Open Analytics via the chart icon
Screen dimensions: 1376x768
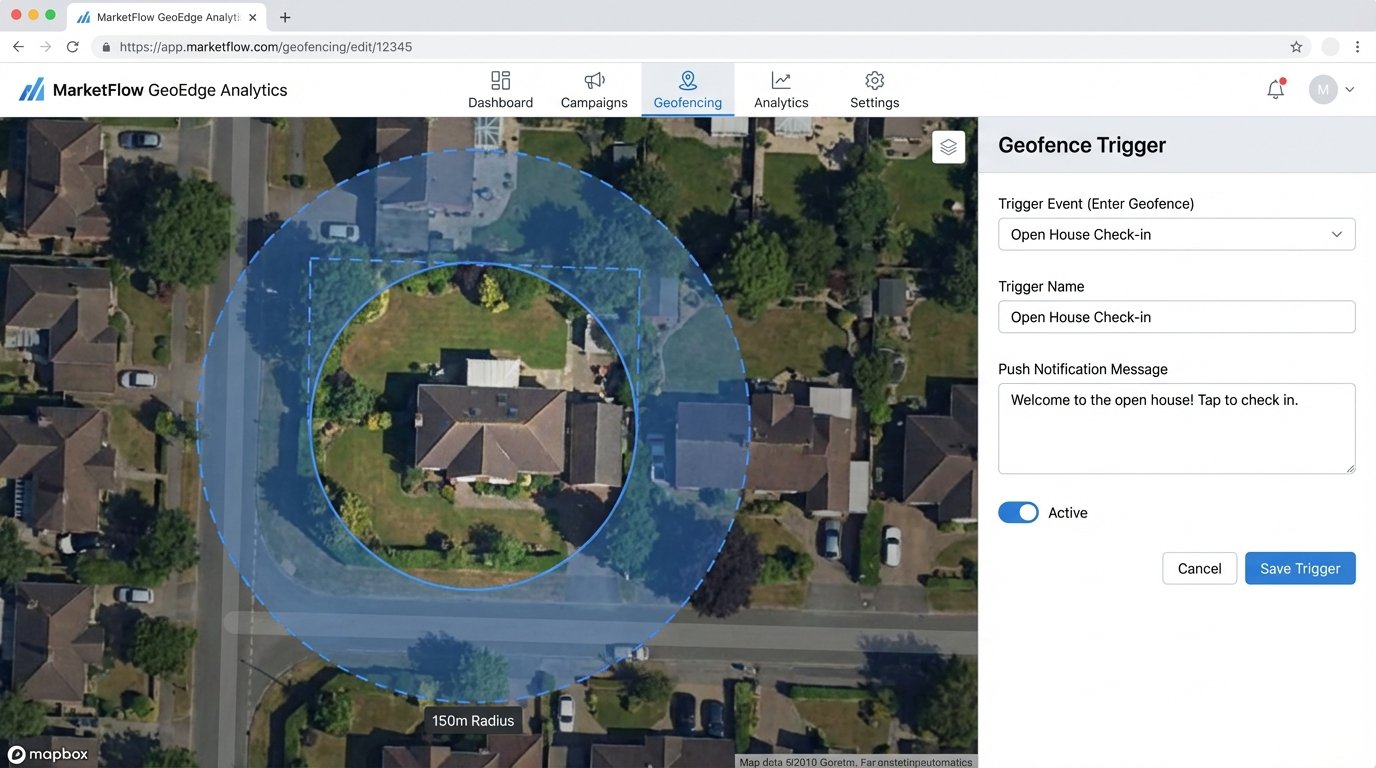(x=781, y=80)
